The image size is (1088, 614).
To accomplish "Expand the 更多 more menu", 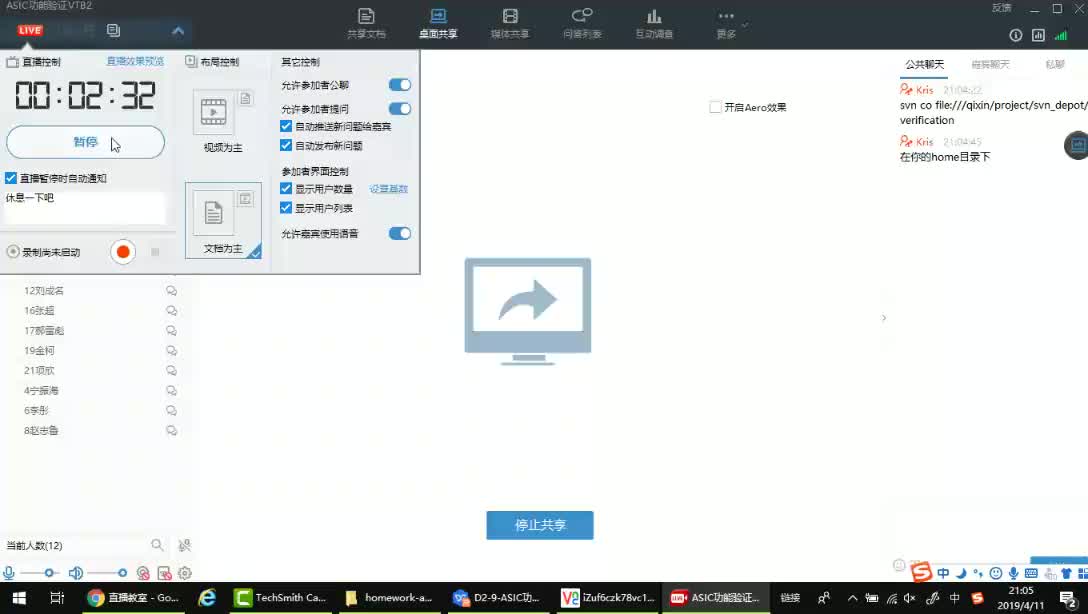I will (726, 23).
